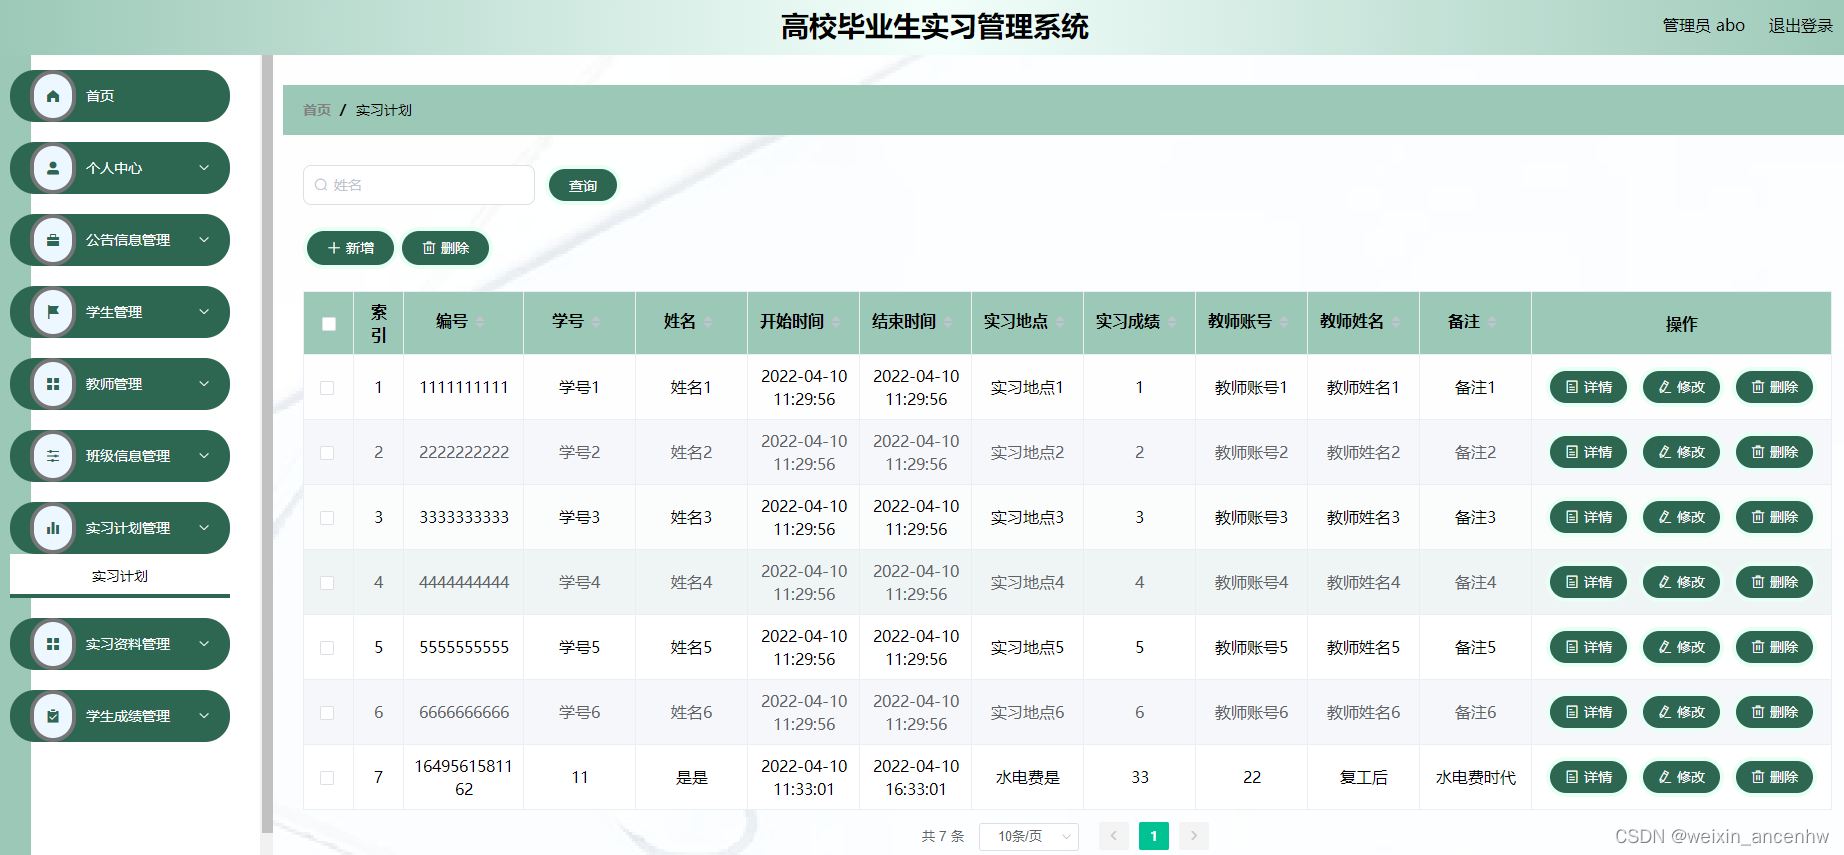Viewport: 1844px width, 855px height.
Task: Sort by 实习地点 column arrows
Action: [1060, 322]
